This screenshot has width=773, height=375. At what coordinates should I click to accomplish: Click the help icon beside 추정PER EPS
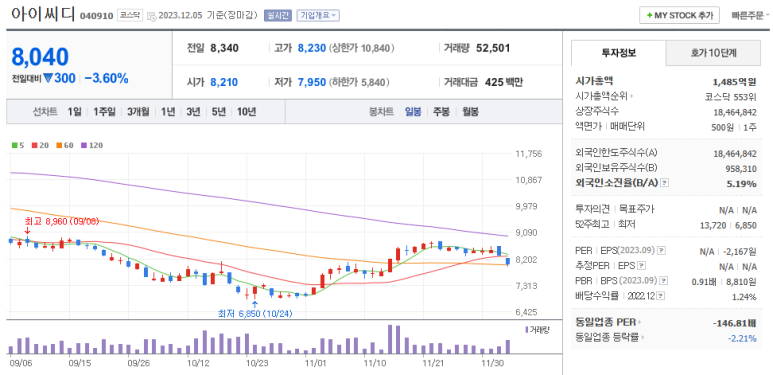(x=641, y=266)
